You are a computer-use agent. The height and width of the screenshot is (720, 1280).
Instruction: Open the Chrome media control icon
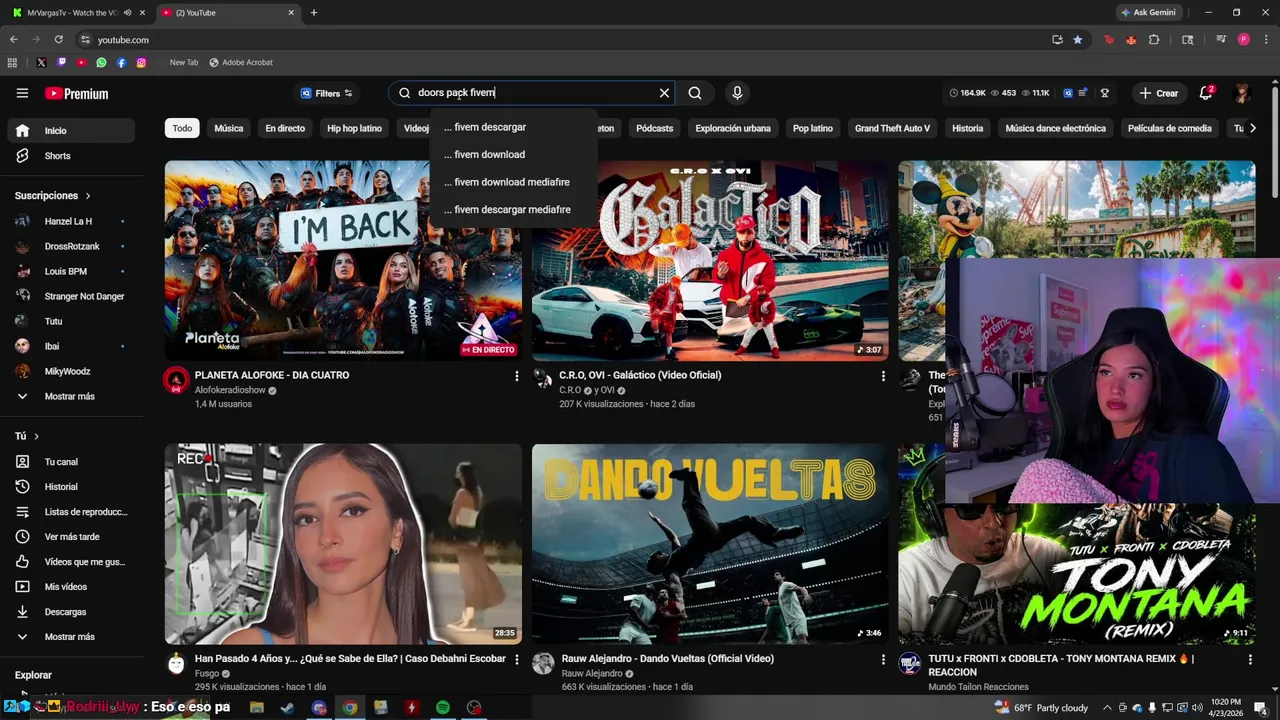pos(1221,40)
